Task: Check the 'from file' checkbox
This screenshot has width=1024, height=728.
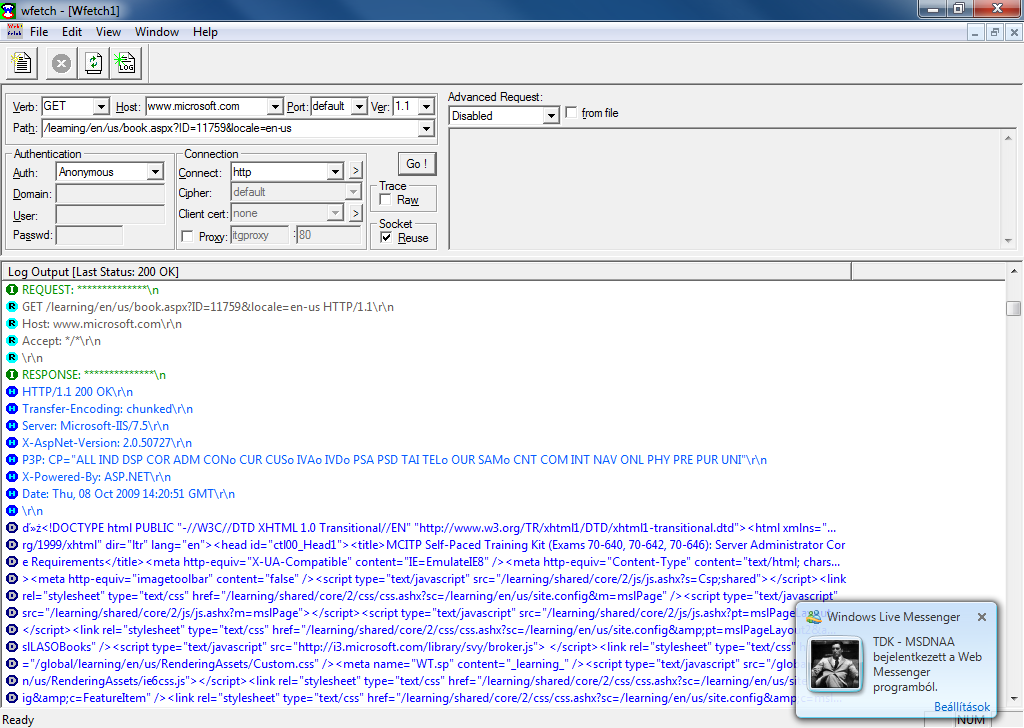Action: tap(571, 112)
